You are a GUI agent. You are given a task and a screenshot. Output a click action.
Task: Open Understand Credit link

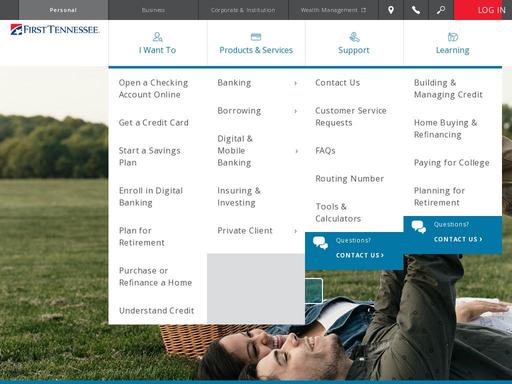tap(156, 311)
